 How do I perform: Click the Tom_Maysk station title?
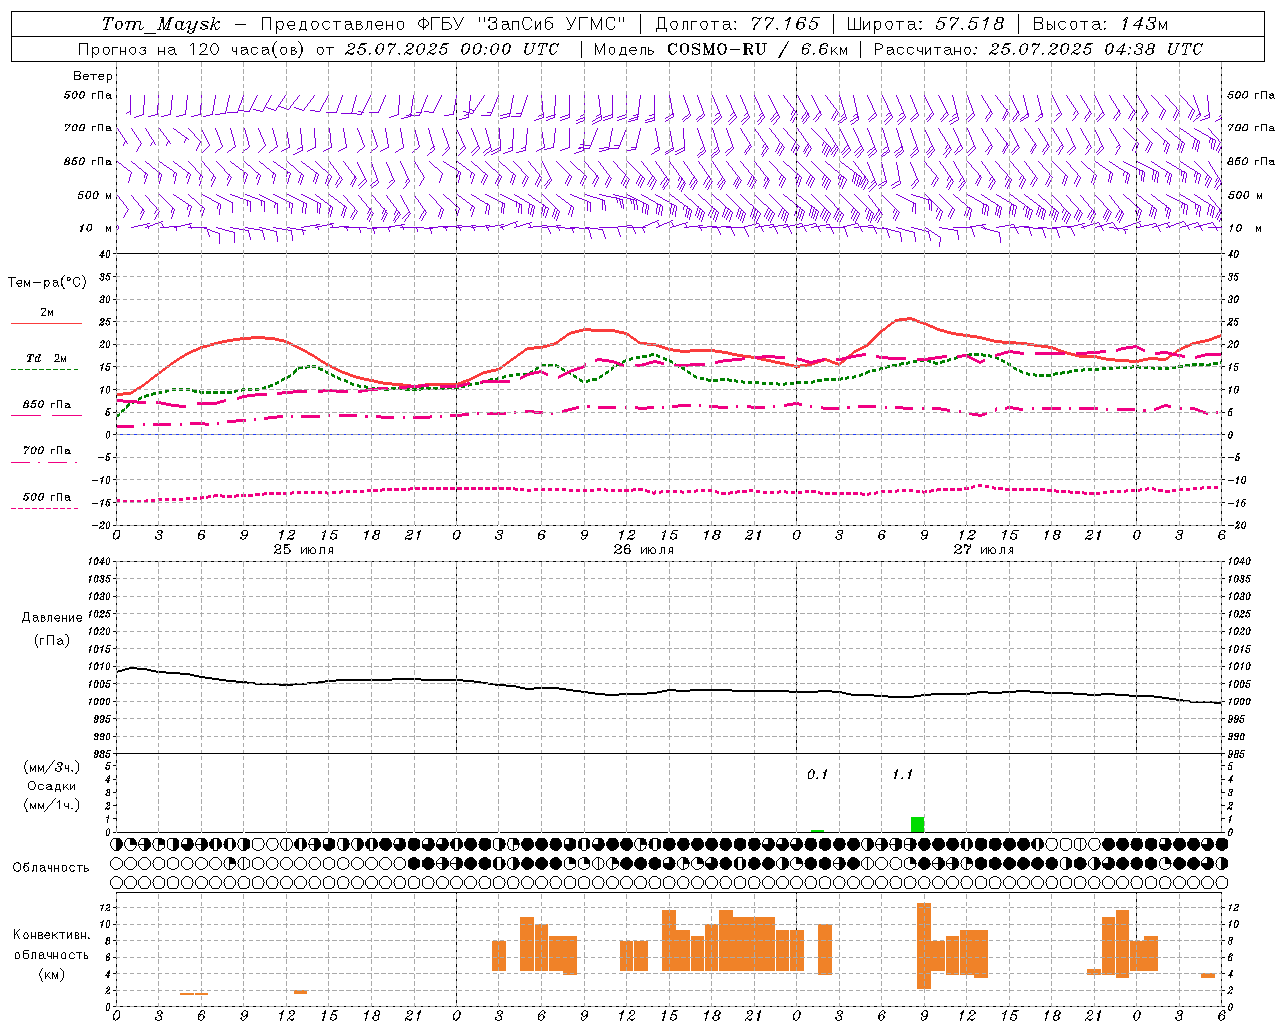tap(161, 24)
